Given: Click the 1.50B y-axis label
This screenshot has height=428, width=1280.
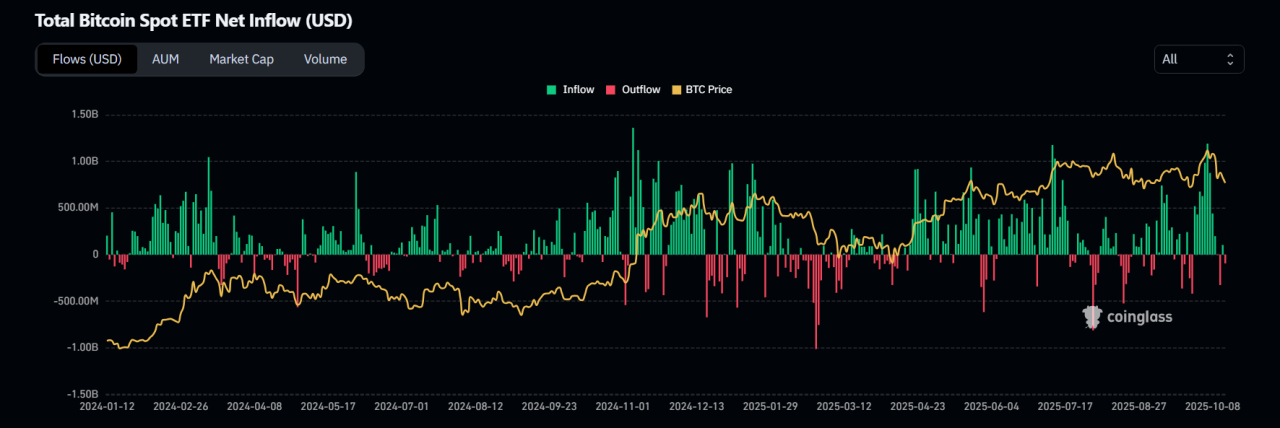Looking at the screenshot, I should pos(84,115).
